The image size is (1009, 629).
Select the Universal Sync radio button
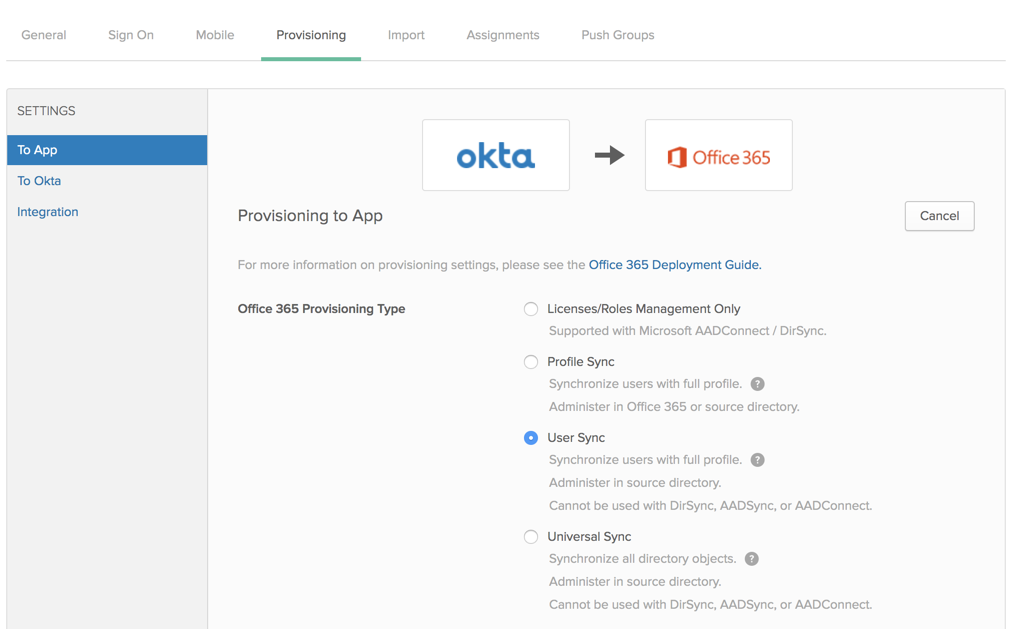[531, 537]
